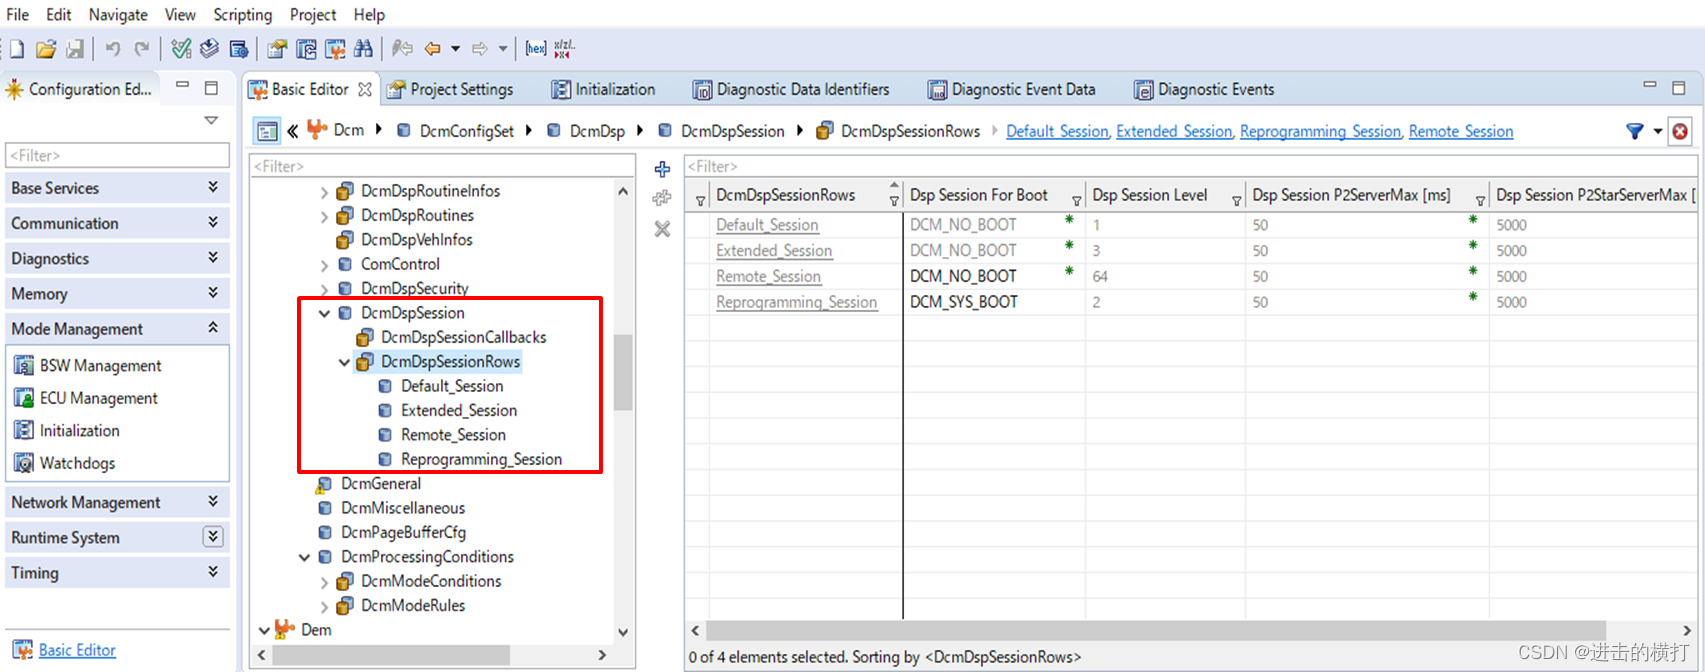Screen dimensions: 1705x672
Task: Click the orange Back navigation arrow
Action: tap(432, 49)
